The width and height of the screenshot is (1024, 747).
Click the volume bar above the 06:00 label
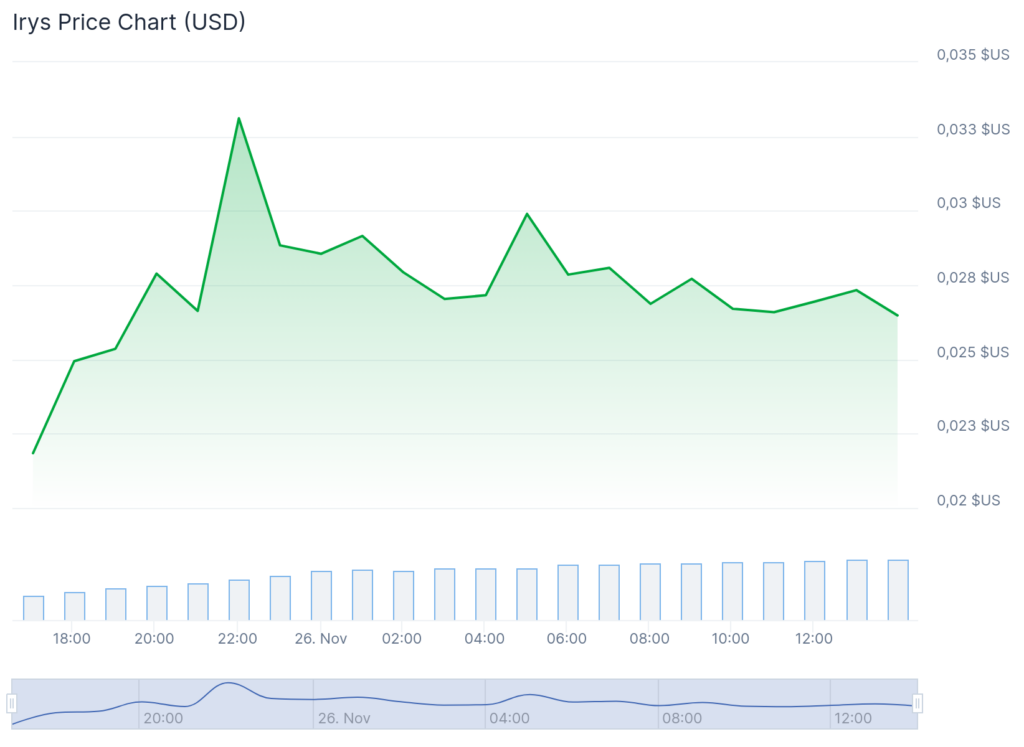pyautogui.click(x=568, y=593)
